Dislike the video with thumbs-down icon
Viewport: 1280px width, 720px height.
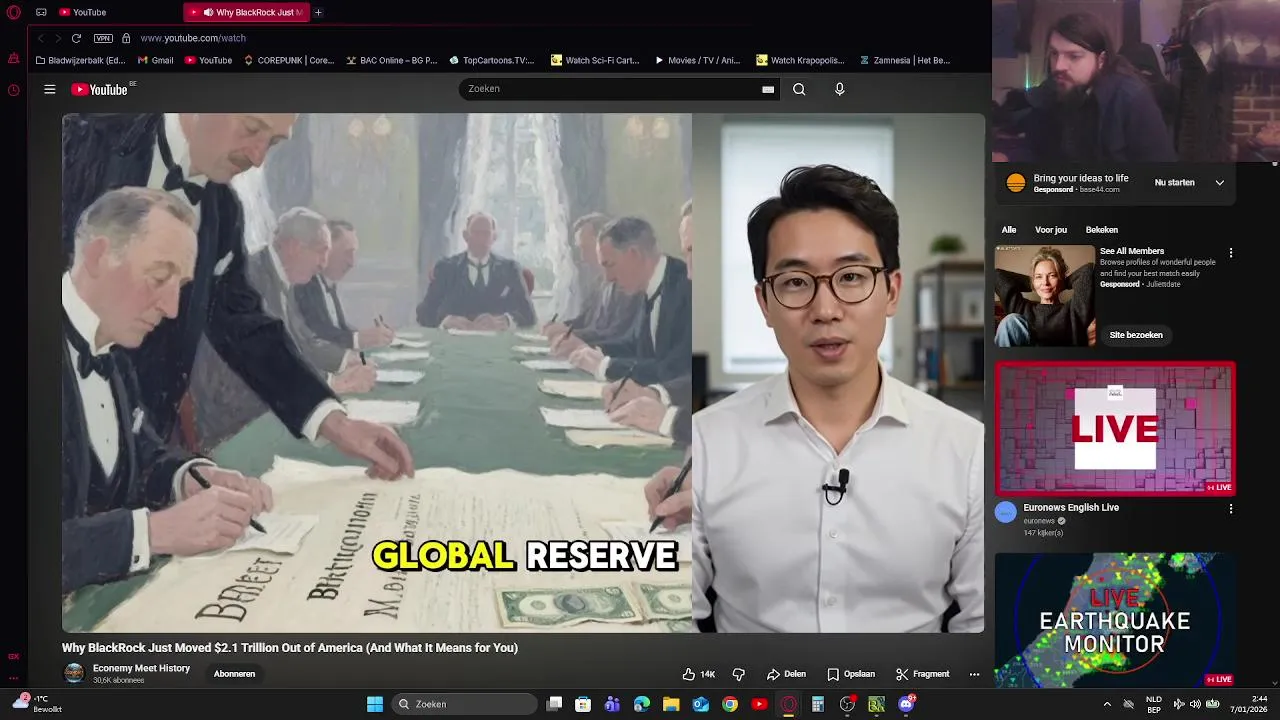(739, 674)
